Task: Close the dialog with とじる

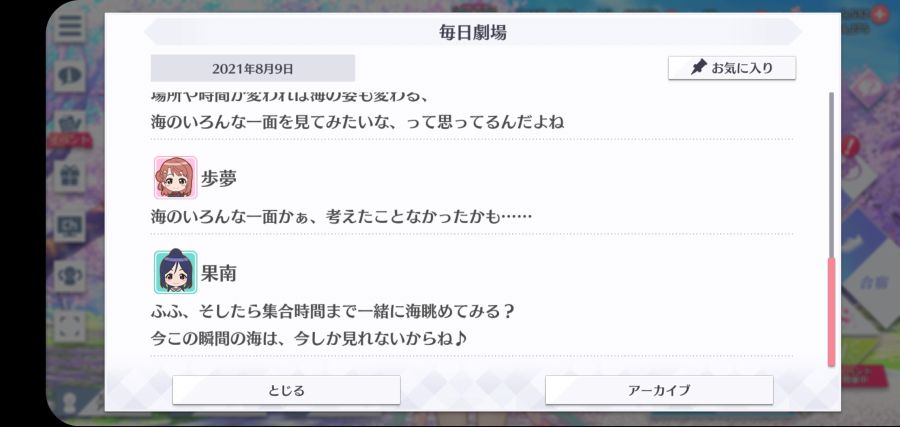Action: tap(286, 390)
